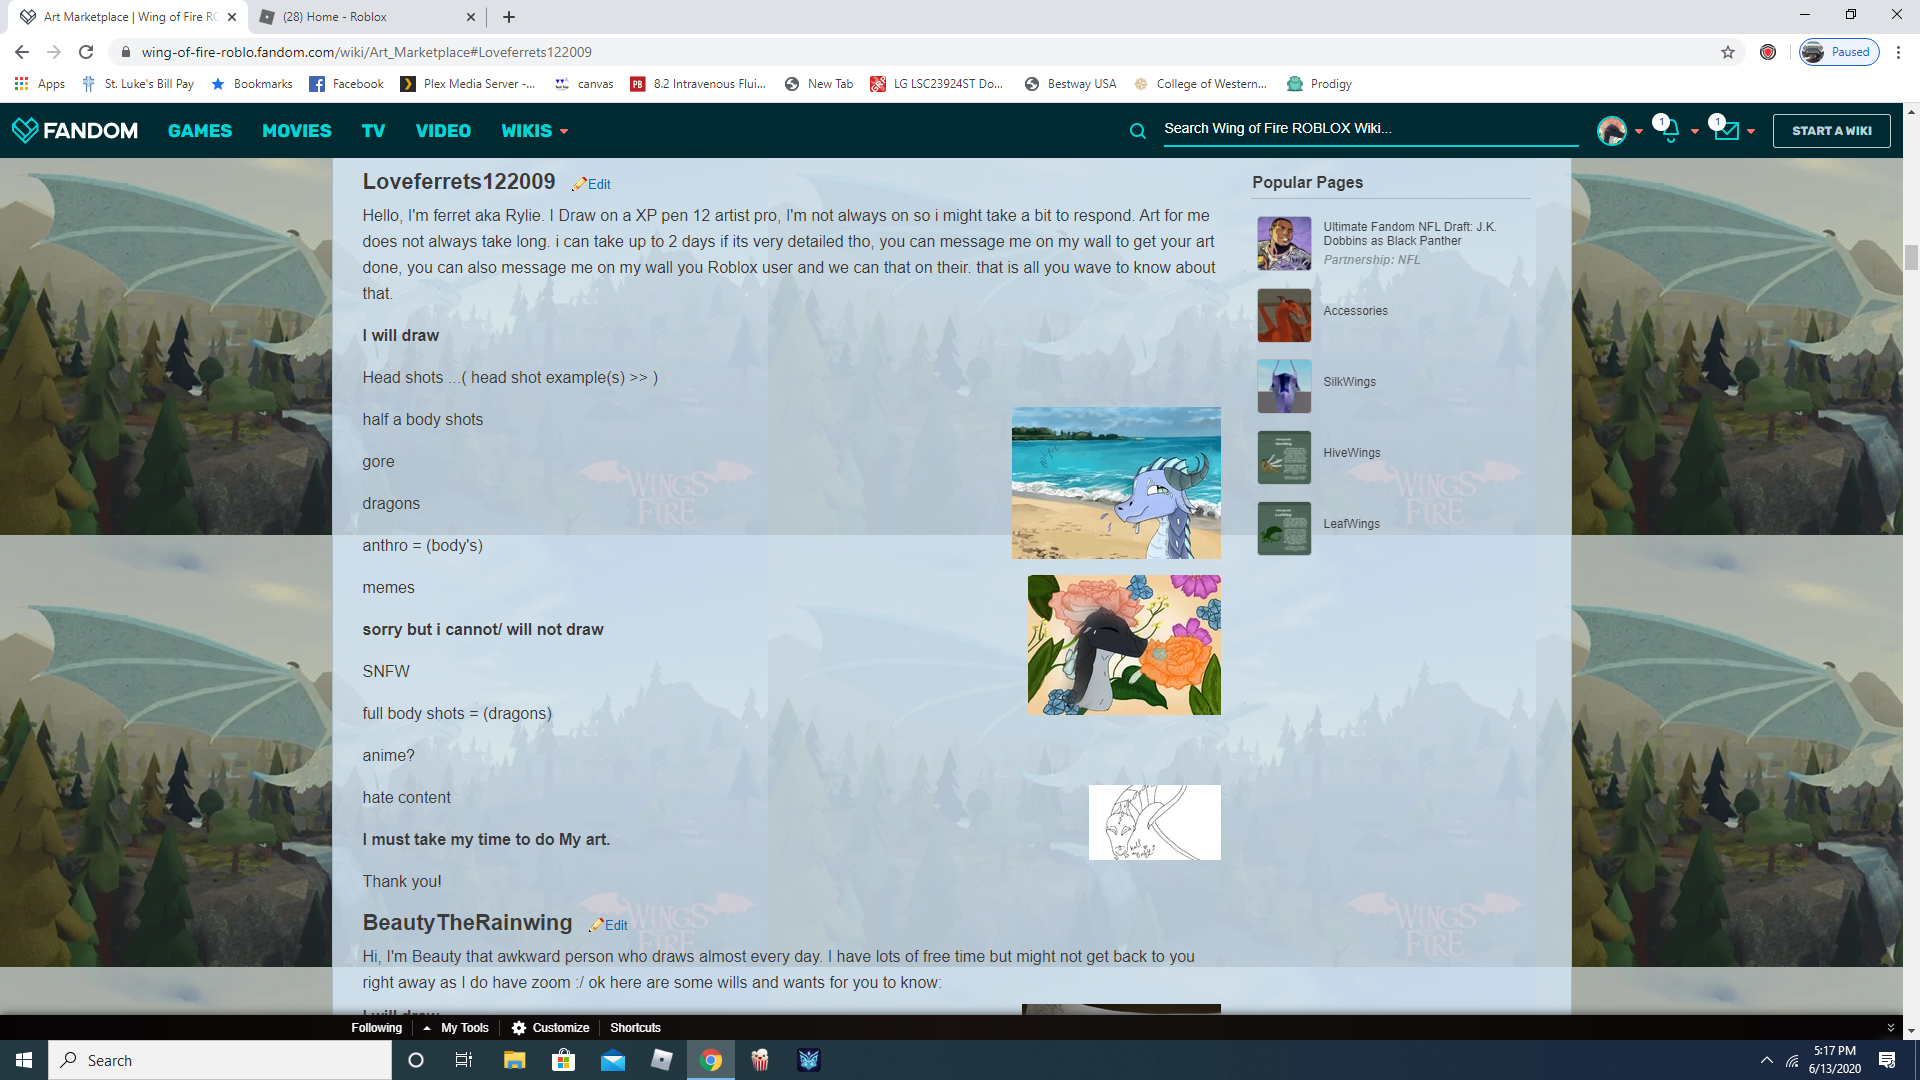Expand the My Tools menu
Screen dimensions: 1920x1080
tap(464, 1027)
